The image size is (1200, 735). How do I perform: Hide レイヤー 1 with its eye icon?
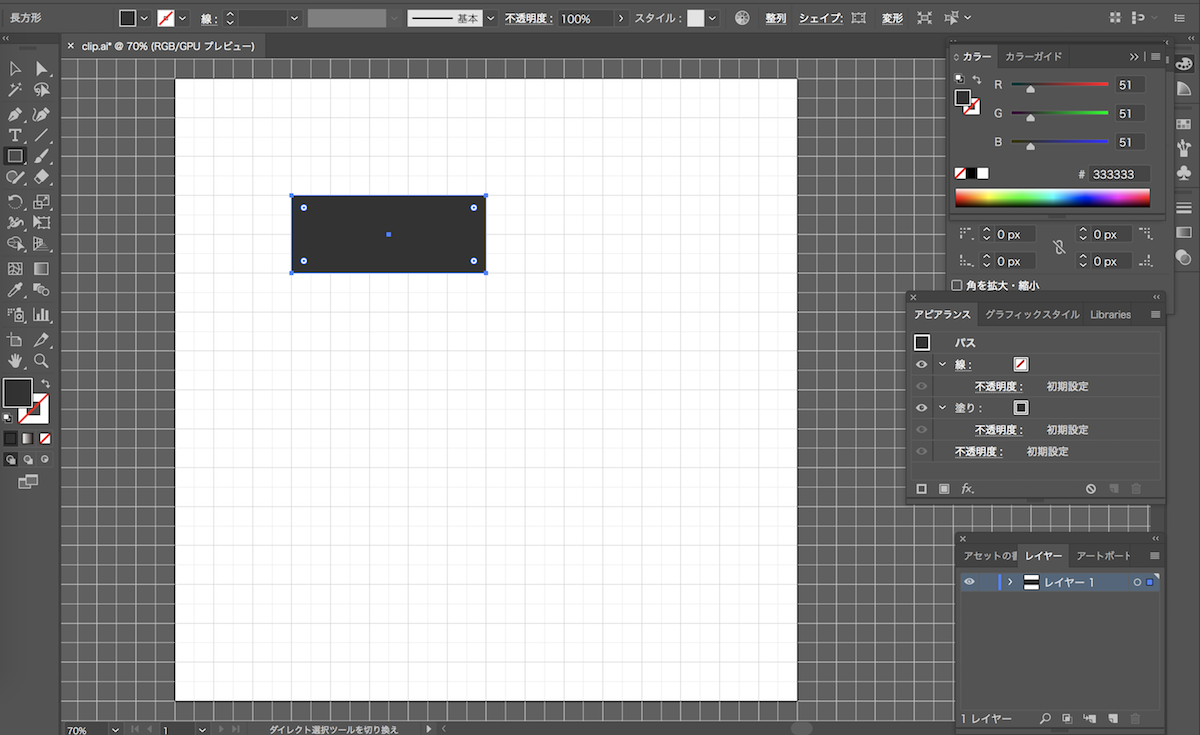click(969, 582)
